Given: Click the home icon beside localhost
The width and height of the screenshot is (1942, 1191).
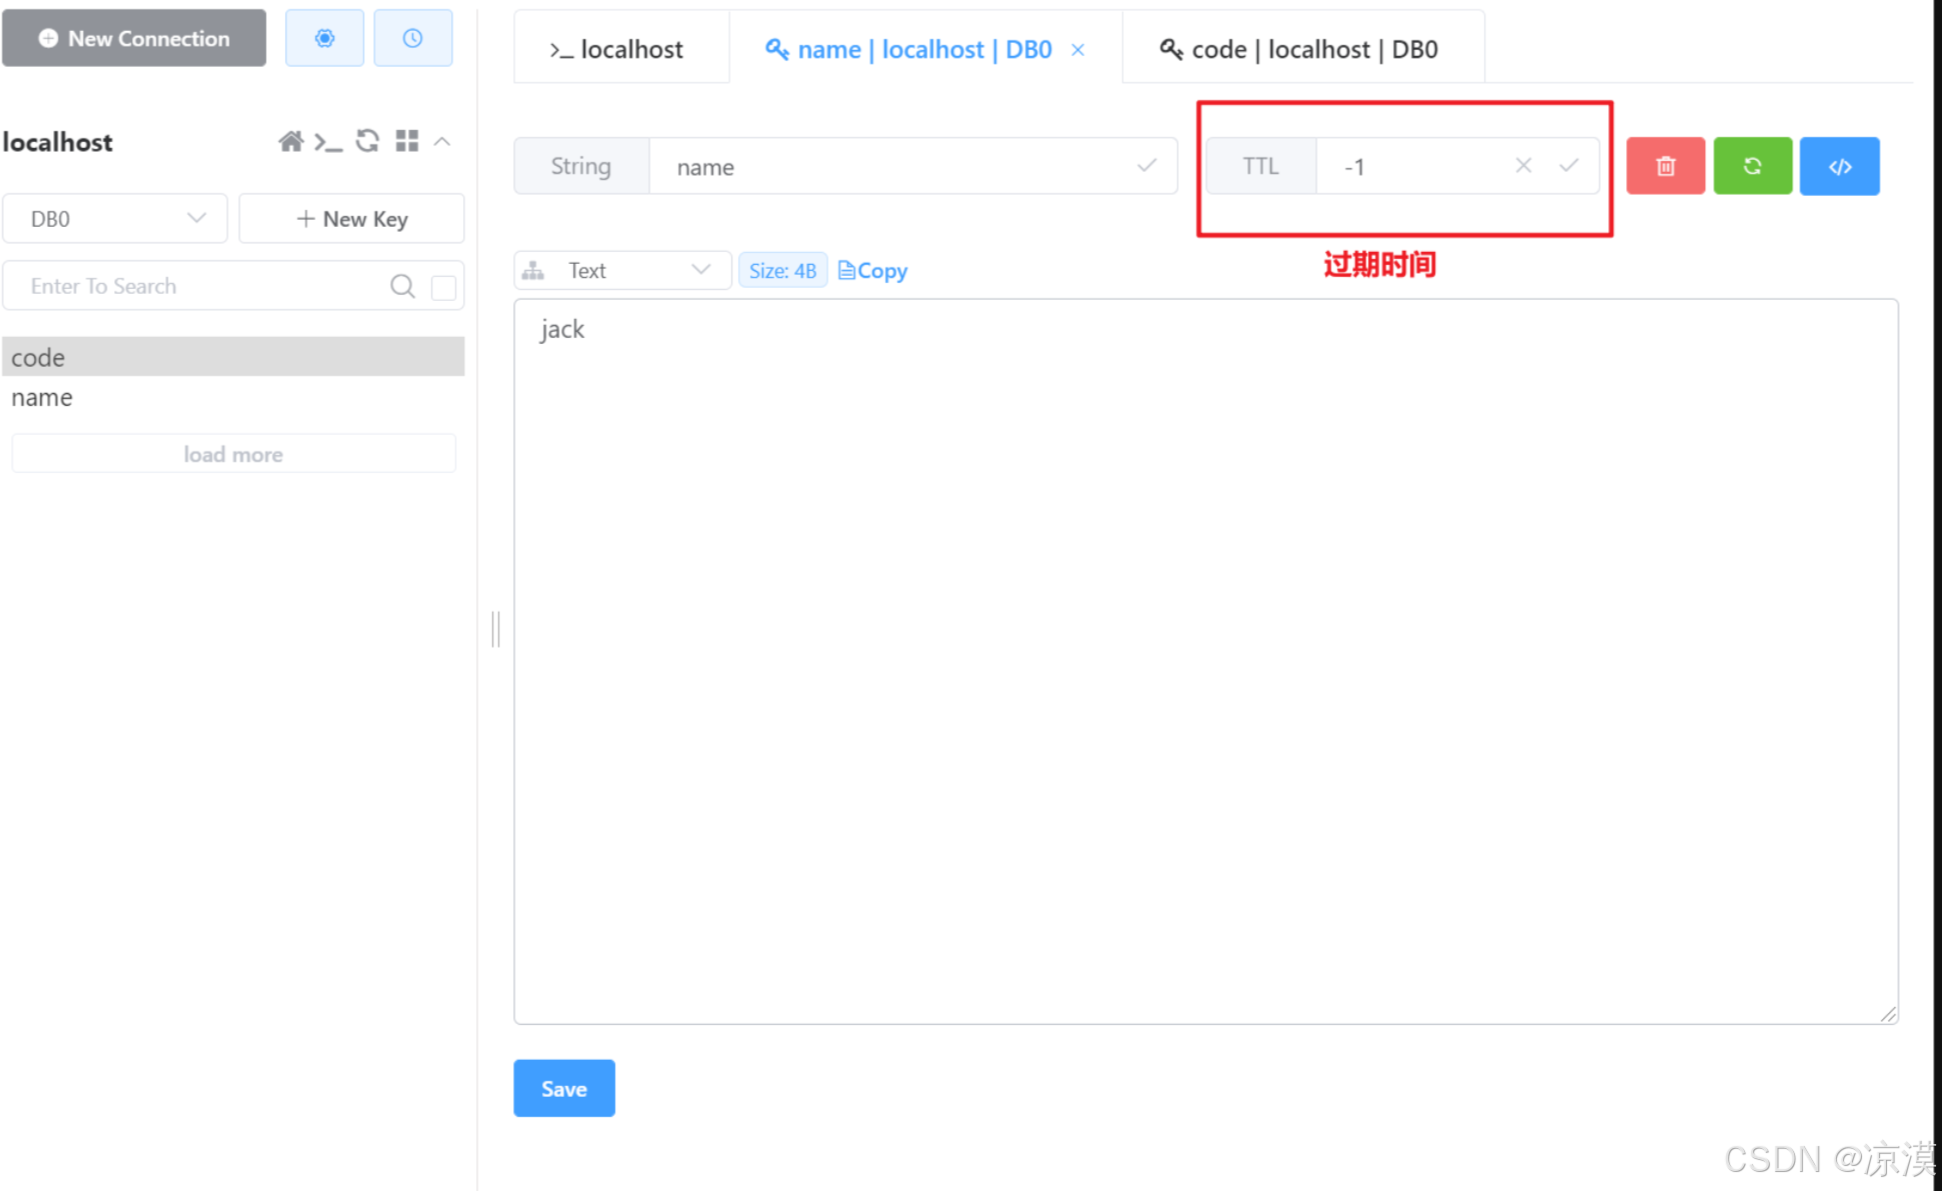Looking at the screenshot, I should click(x=290, y=141).
